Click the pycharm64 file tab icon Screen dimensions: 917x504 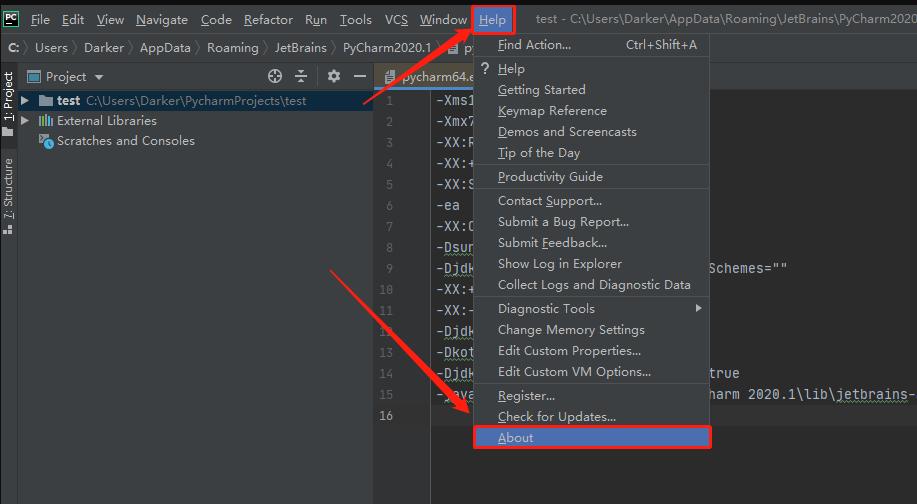point(390,77)
